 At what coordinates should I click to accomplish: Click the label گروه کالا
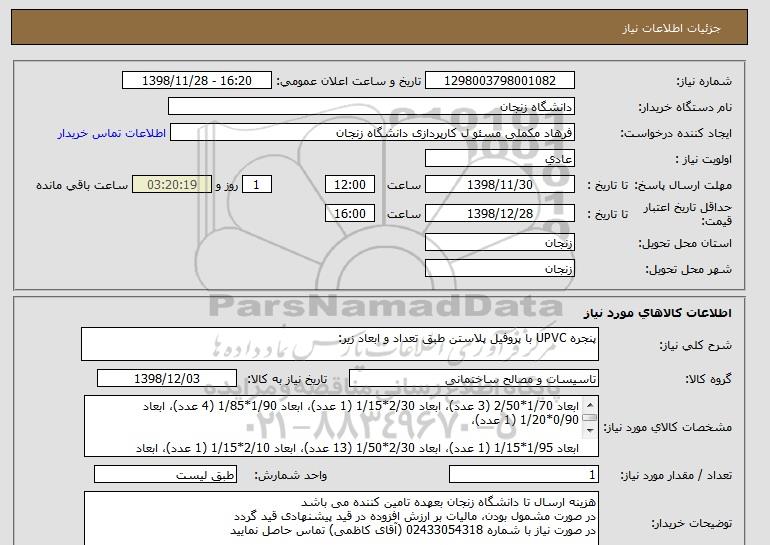(708, 379)
